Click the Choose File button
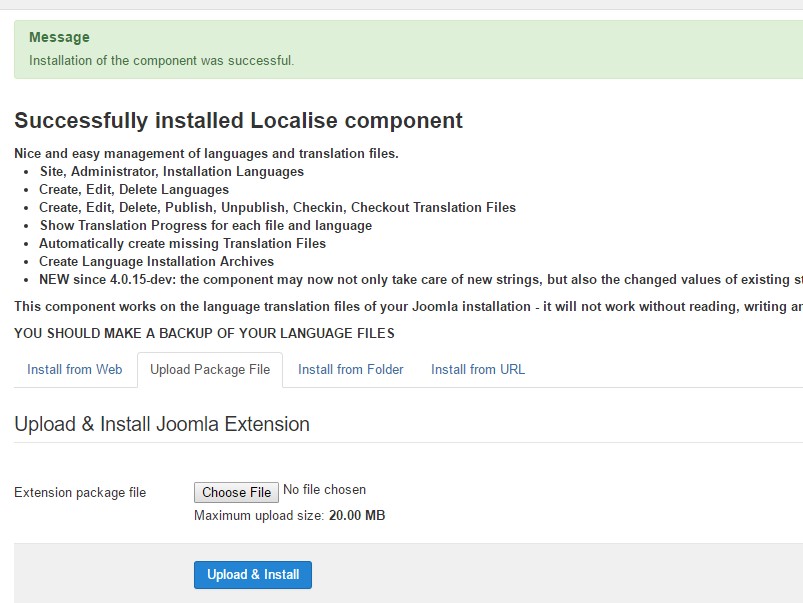The height and width of the screenshot is (603, 803). pos(236,492)
